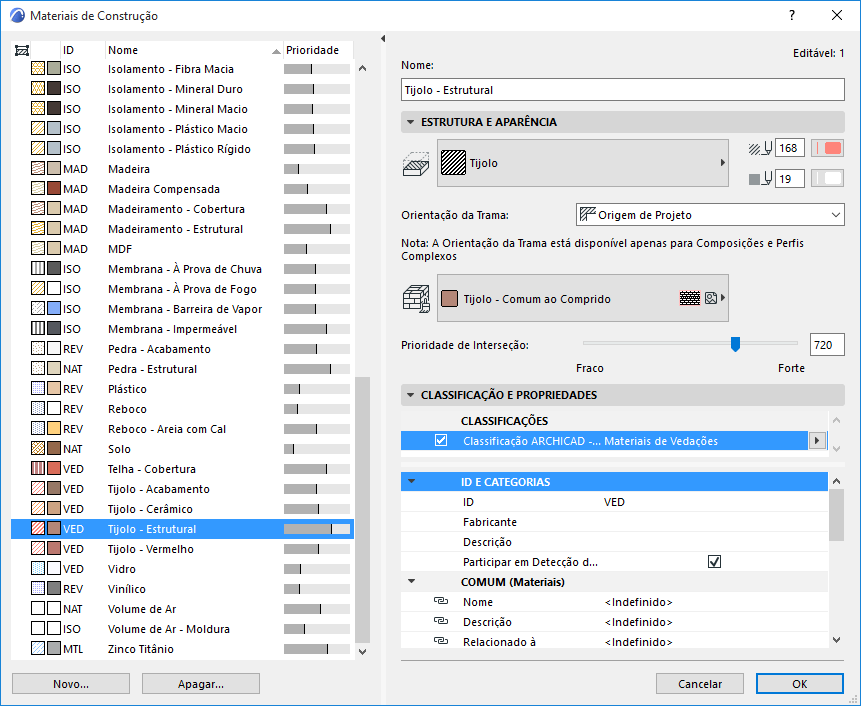The width and height of the screenshot is (861, 706).
Task: Click the properties list down scroll arrow
Action: (836, 640)
